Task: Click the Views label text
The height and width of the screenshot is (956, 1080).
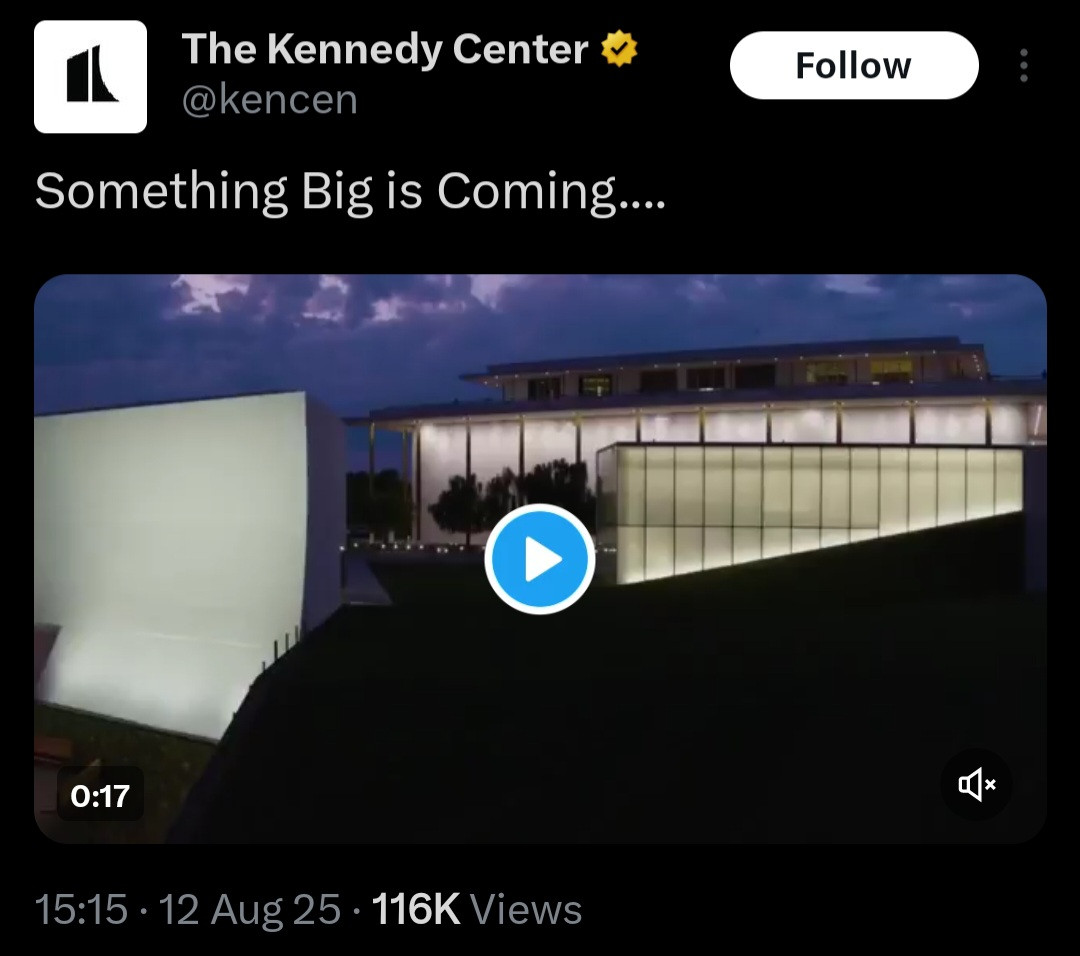Action: pyautogui.click(x=526, y=909)
